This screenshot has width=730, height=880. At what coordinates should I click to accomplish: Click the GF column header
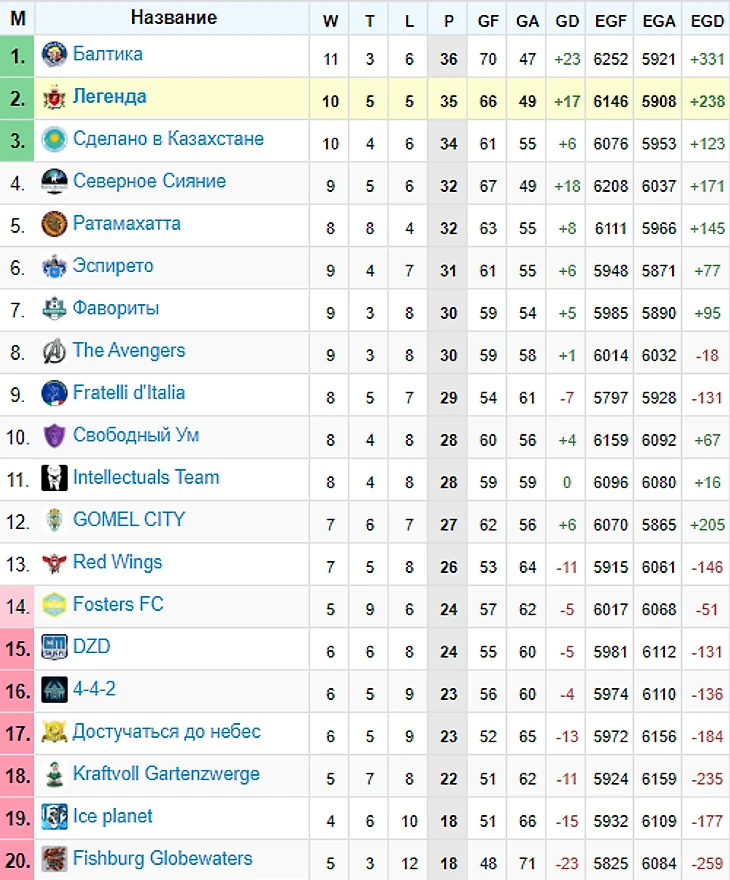[488, 19]
